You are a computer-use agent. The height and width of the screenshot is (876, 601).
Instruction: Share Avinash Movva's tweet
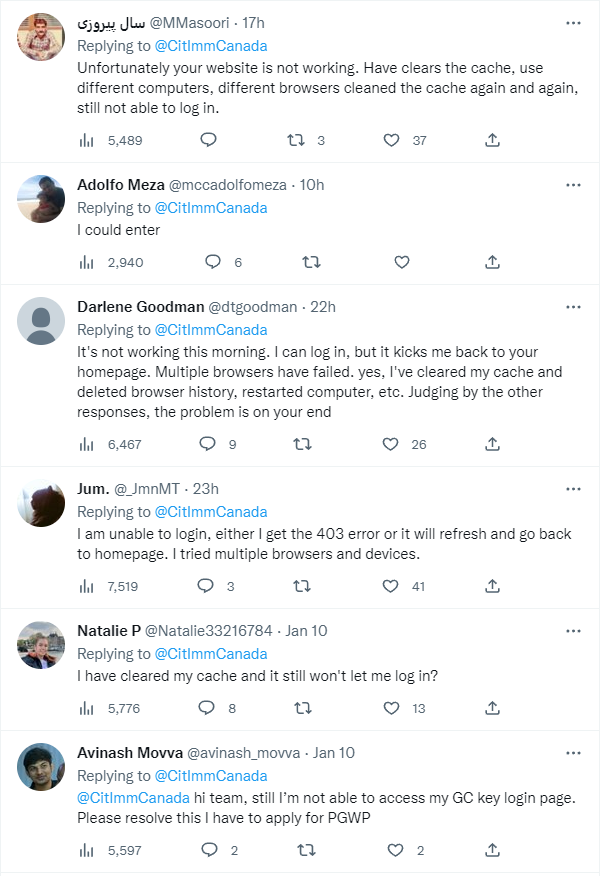[x=492, y=850]
